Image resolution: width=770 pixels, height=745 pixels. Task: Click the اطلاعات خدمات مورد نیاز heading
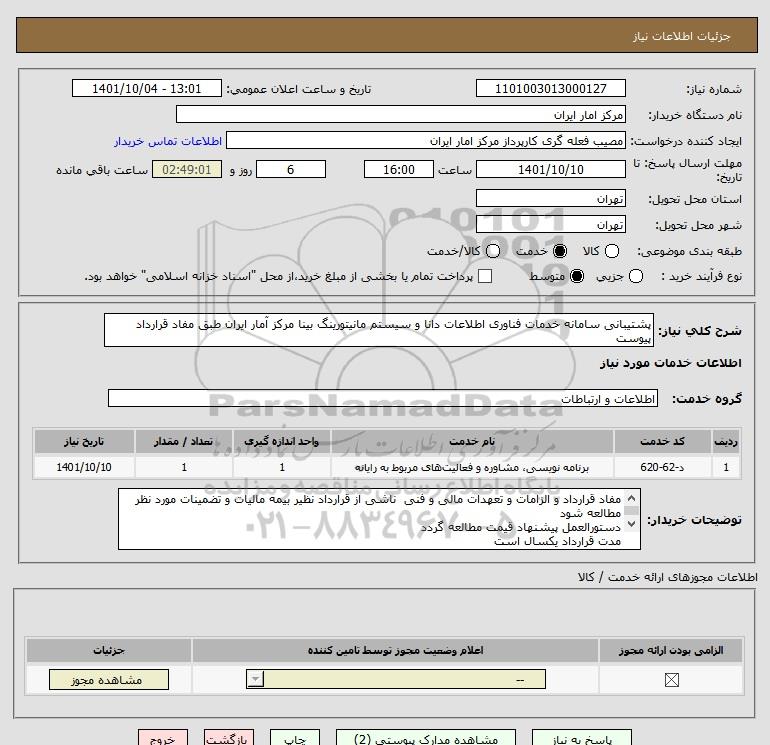[x=671, y=363]
